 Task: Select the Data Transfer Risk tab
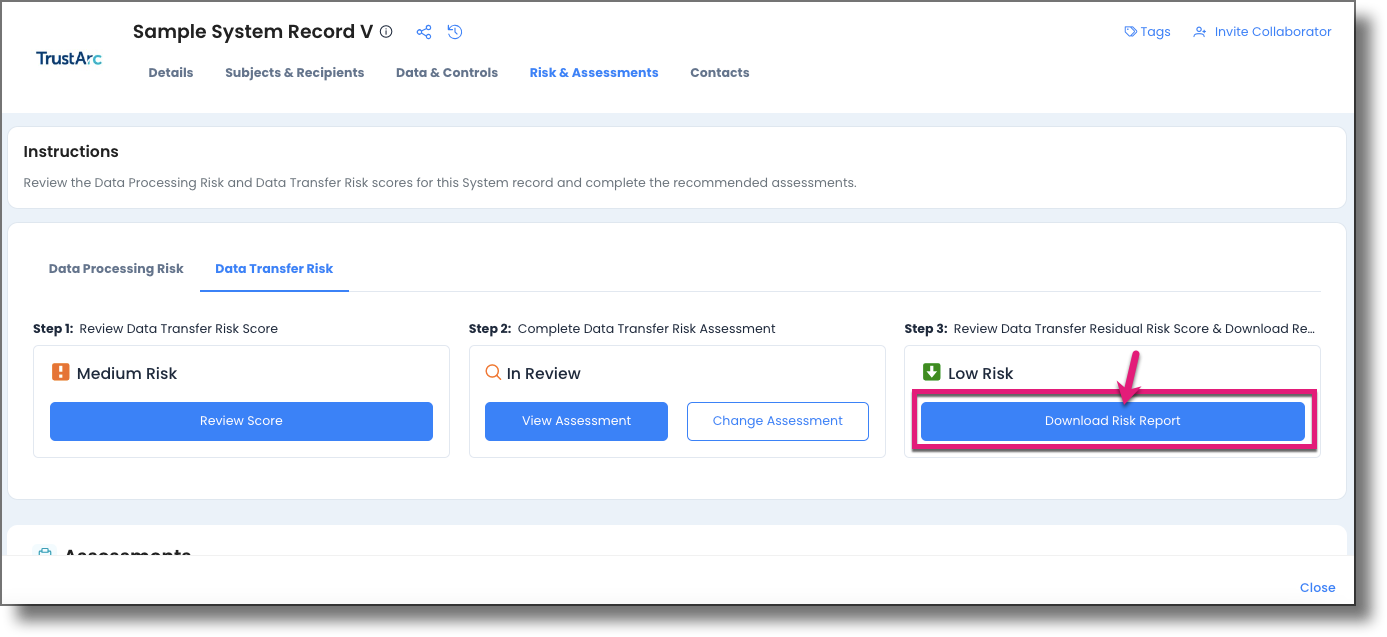pyautogui.click(x=274, y=269)
